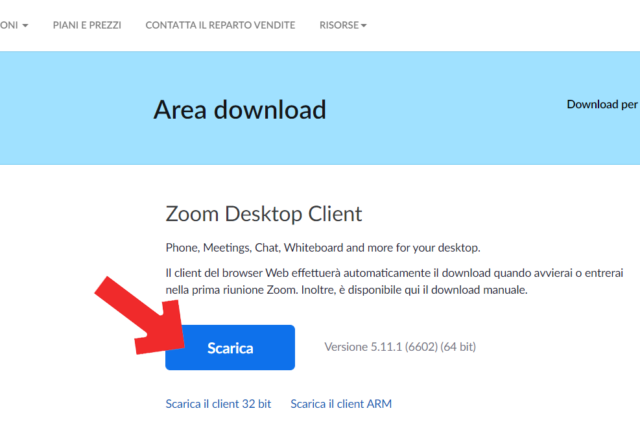Click the Download per text in banner
The height and width of the screenshot is (426, 640).
pyautogui.click(x=602, y=104)
